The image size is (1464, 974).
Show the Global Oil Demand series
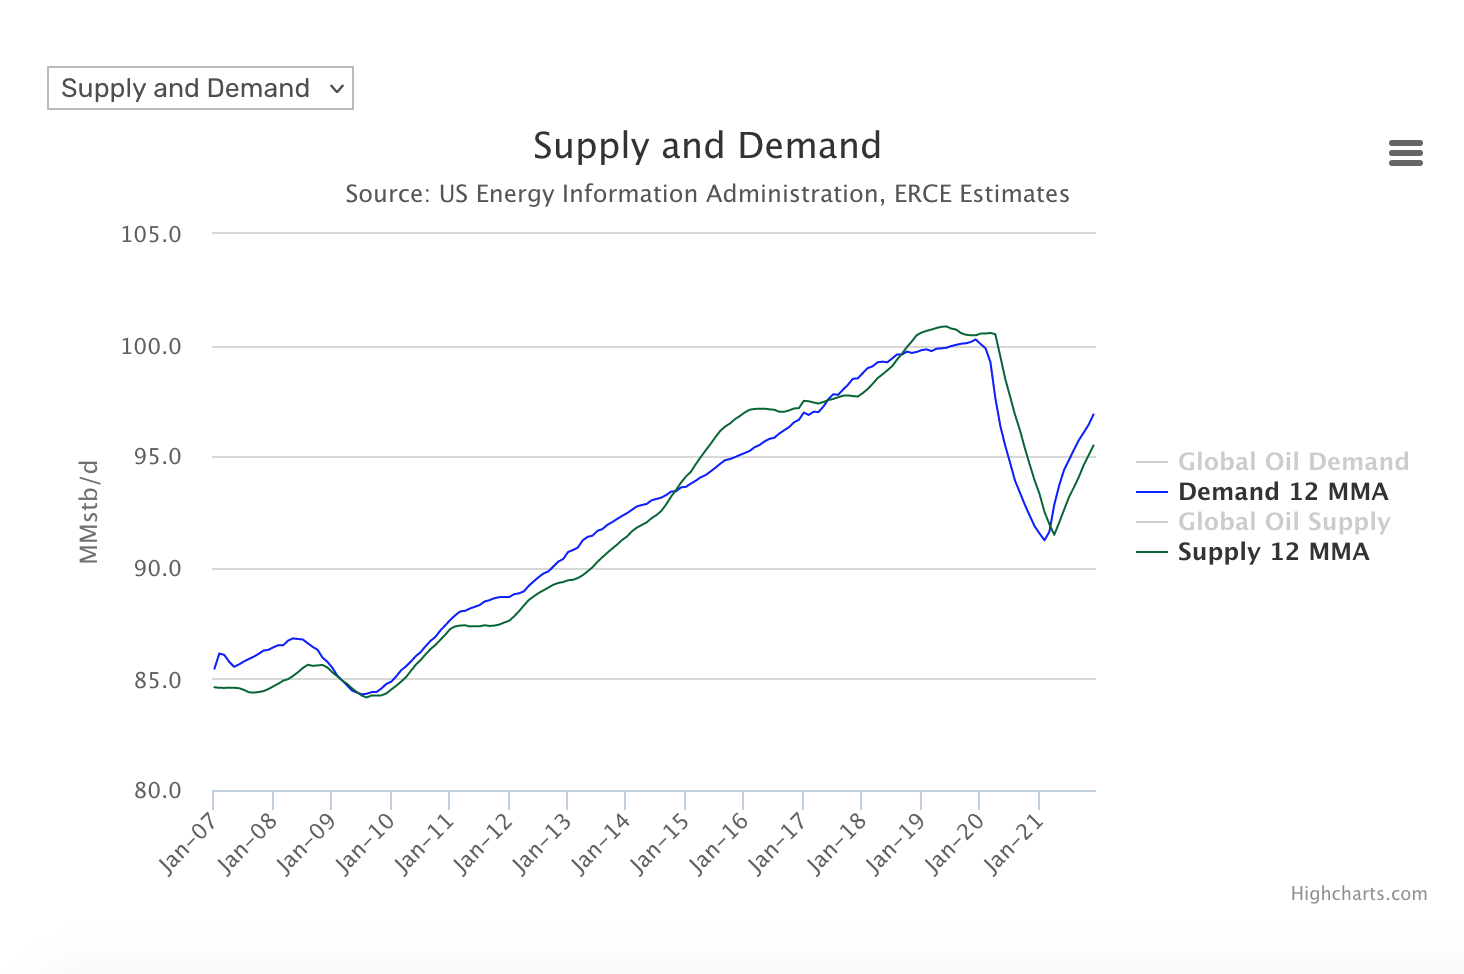point(1293,462)
